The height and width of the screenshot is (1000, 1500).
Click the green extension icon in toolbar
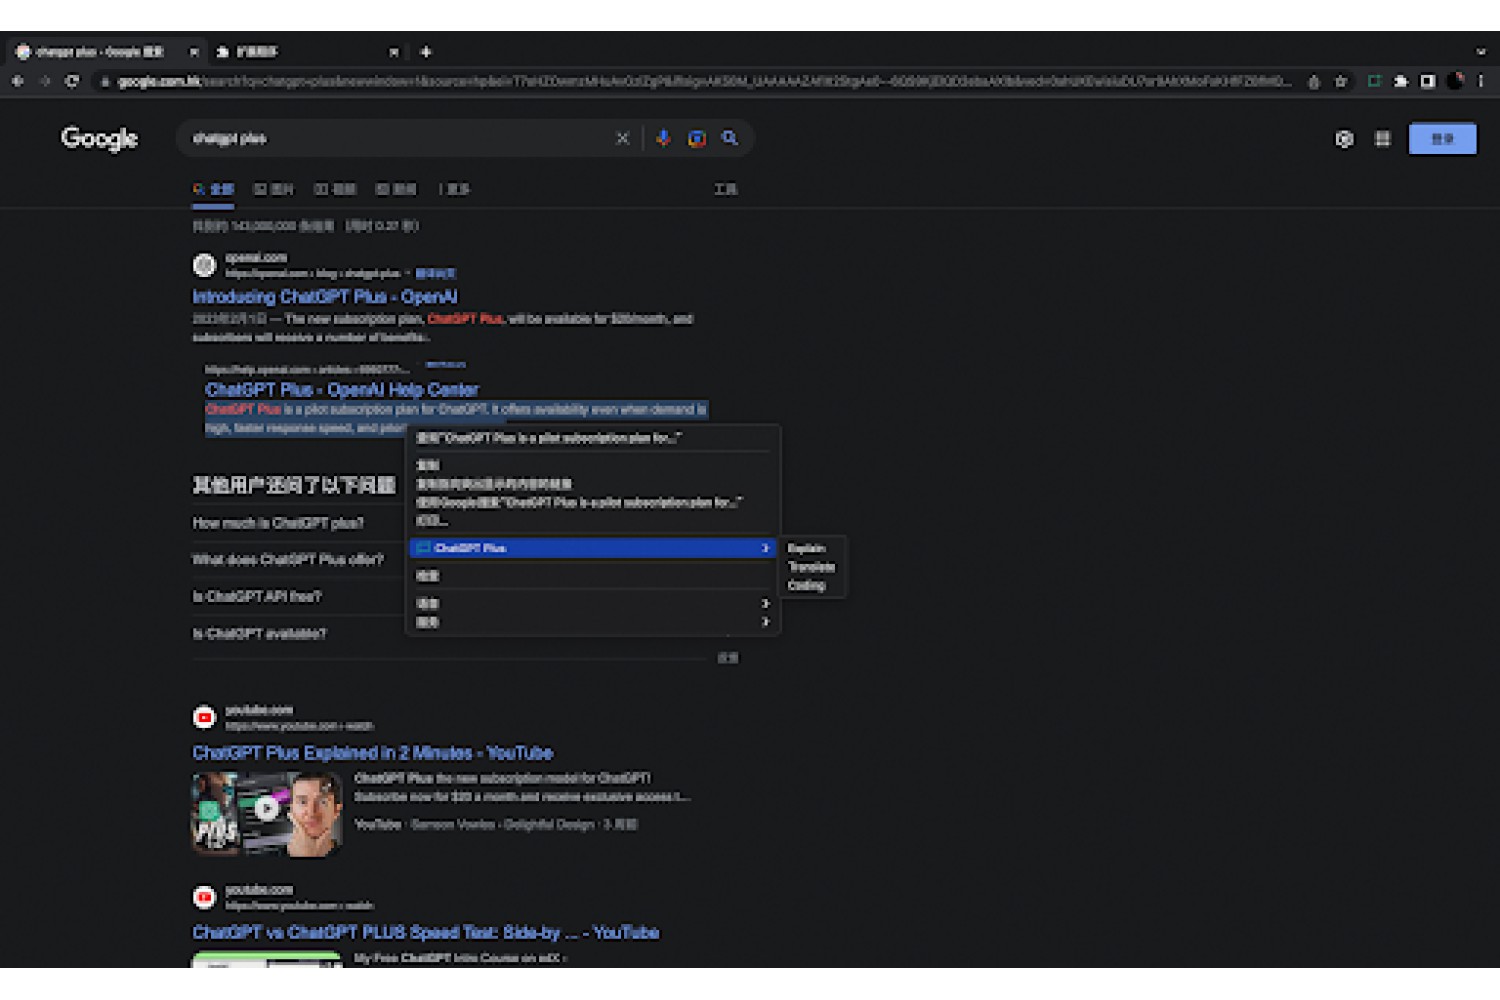pos(1375,82)
